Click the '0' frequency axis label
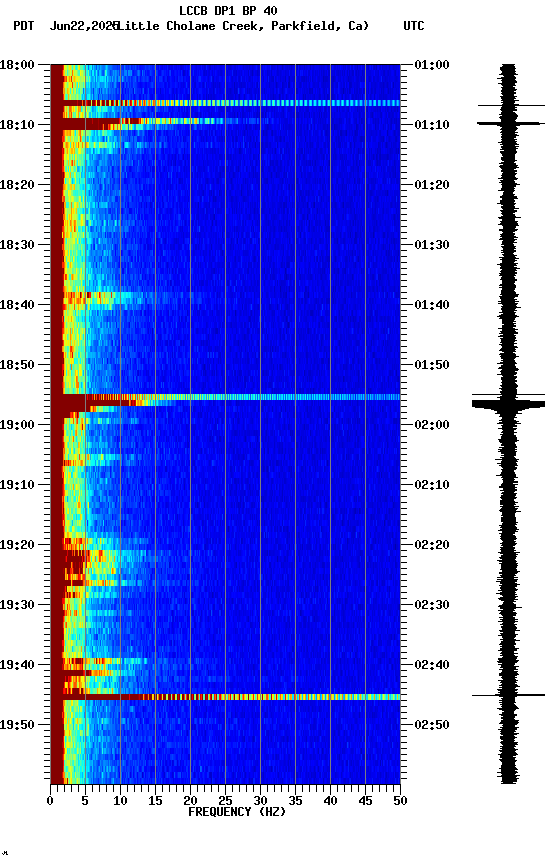This screenshot has width=552, height=864. pyautogui.click(x=50, y=801)
